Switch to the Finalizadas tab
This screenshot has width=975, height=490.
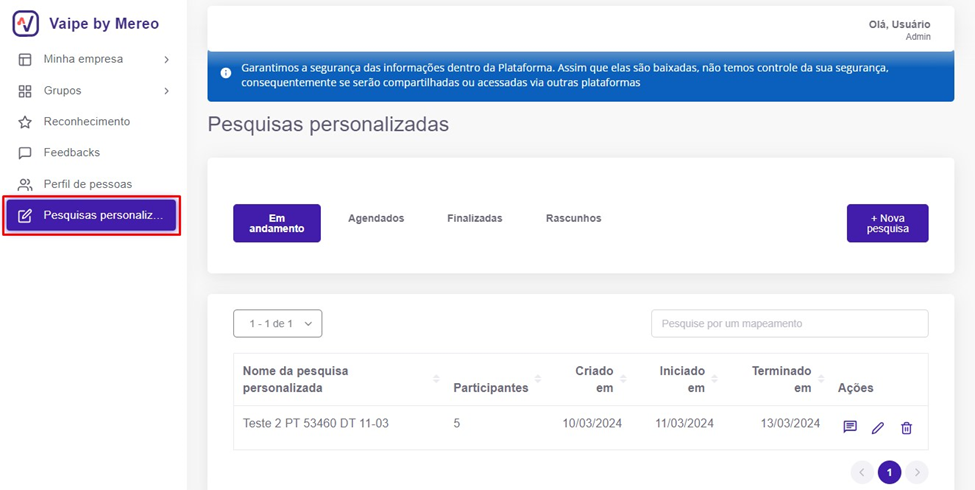[474, 218]
